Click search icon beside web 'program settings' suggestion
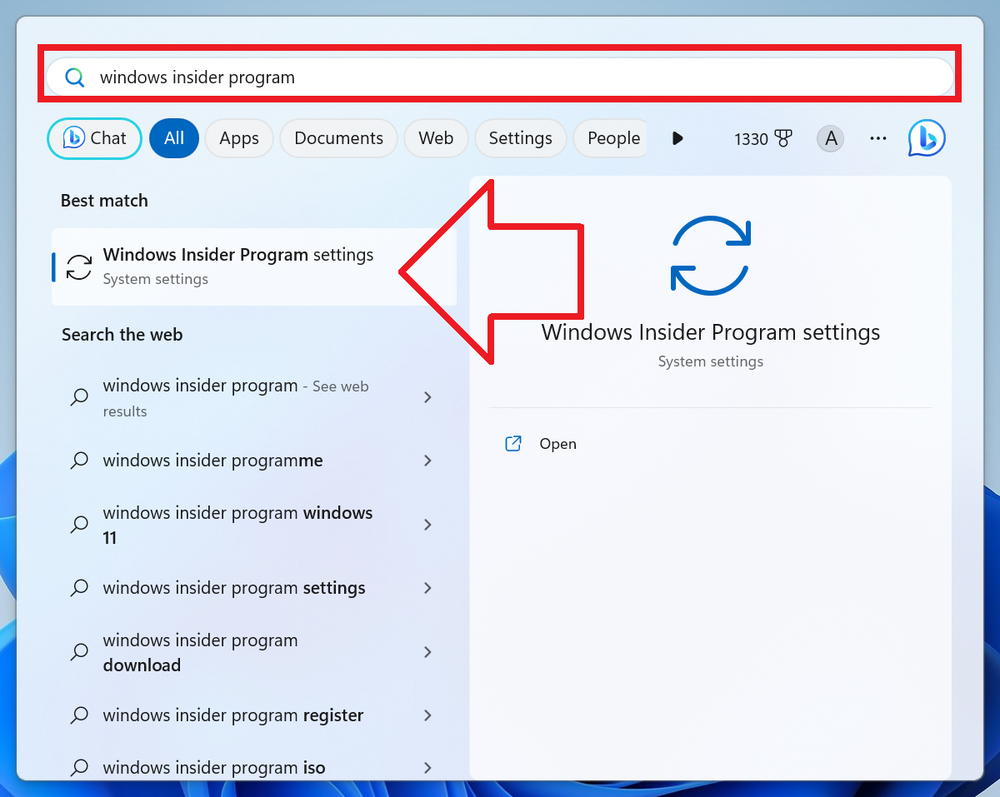 coord(79,587)
